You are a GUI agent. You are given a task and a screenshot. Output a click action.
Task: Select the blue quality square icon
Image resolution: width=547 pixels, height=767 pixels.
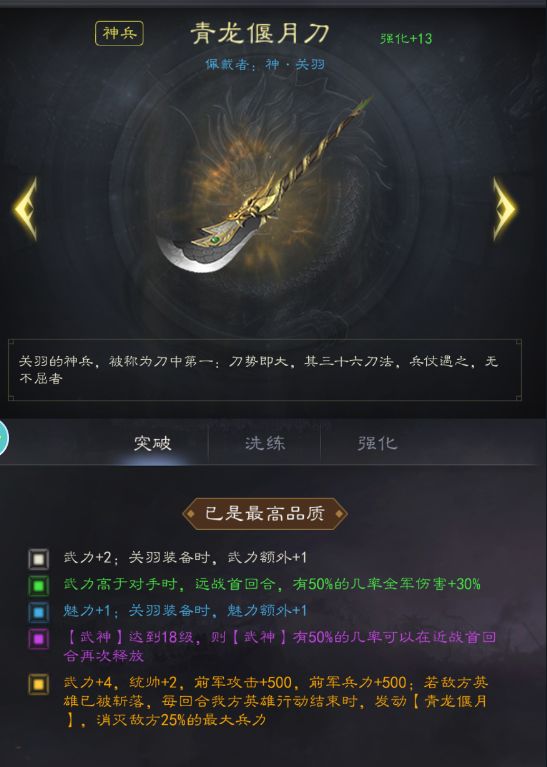click(x=38, y=612)
